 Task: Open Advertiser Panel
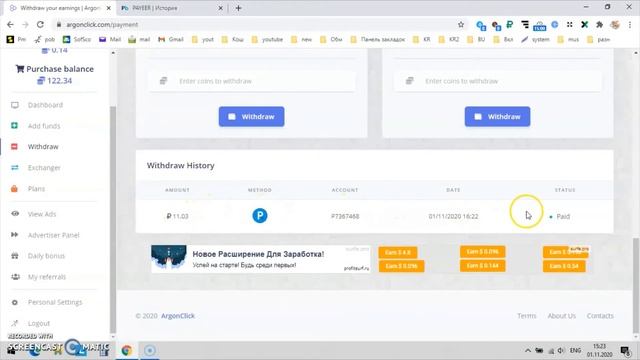(x=53, y=235)
